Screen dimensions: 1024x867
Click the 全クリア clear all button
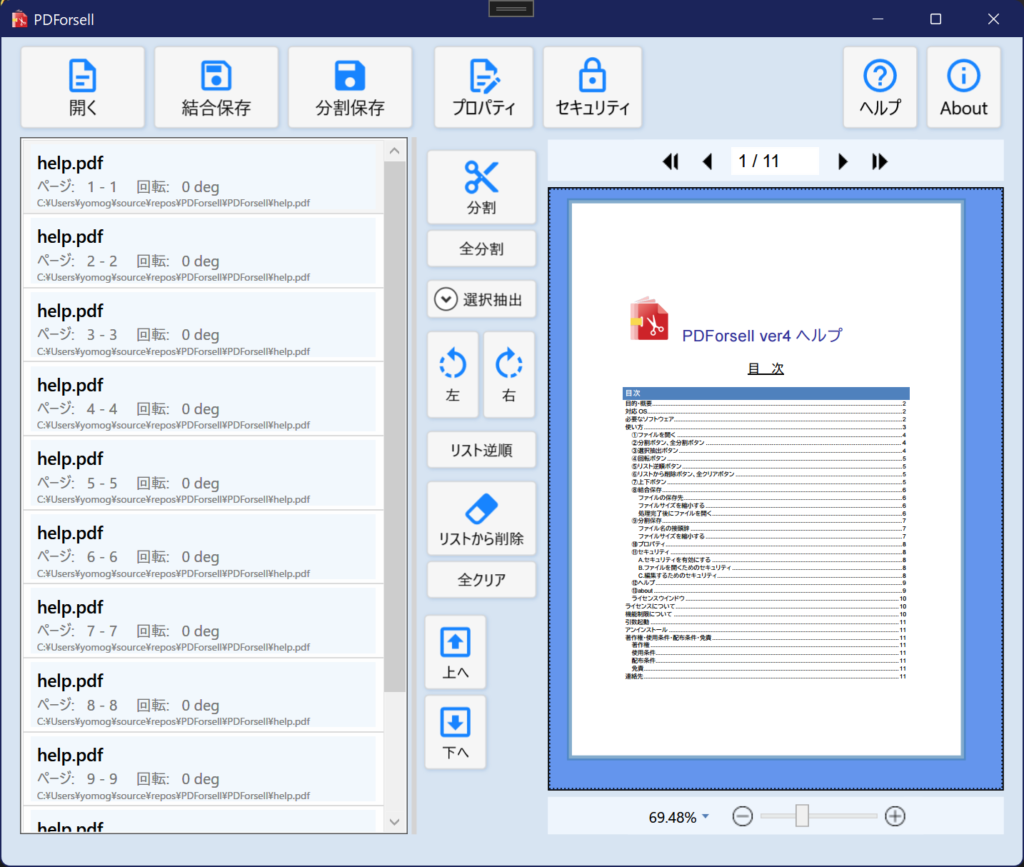click(x=481, y=580)
